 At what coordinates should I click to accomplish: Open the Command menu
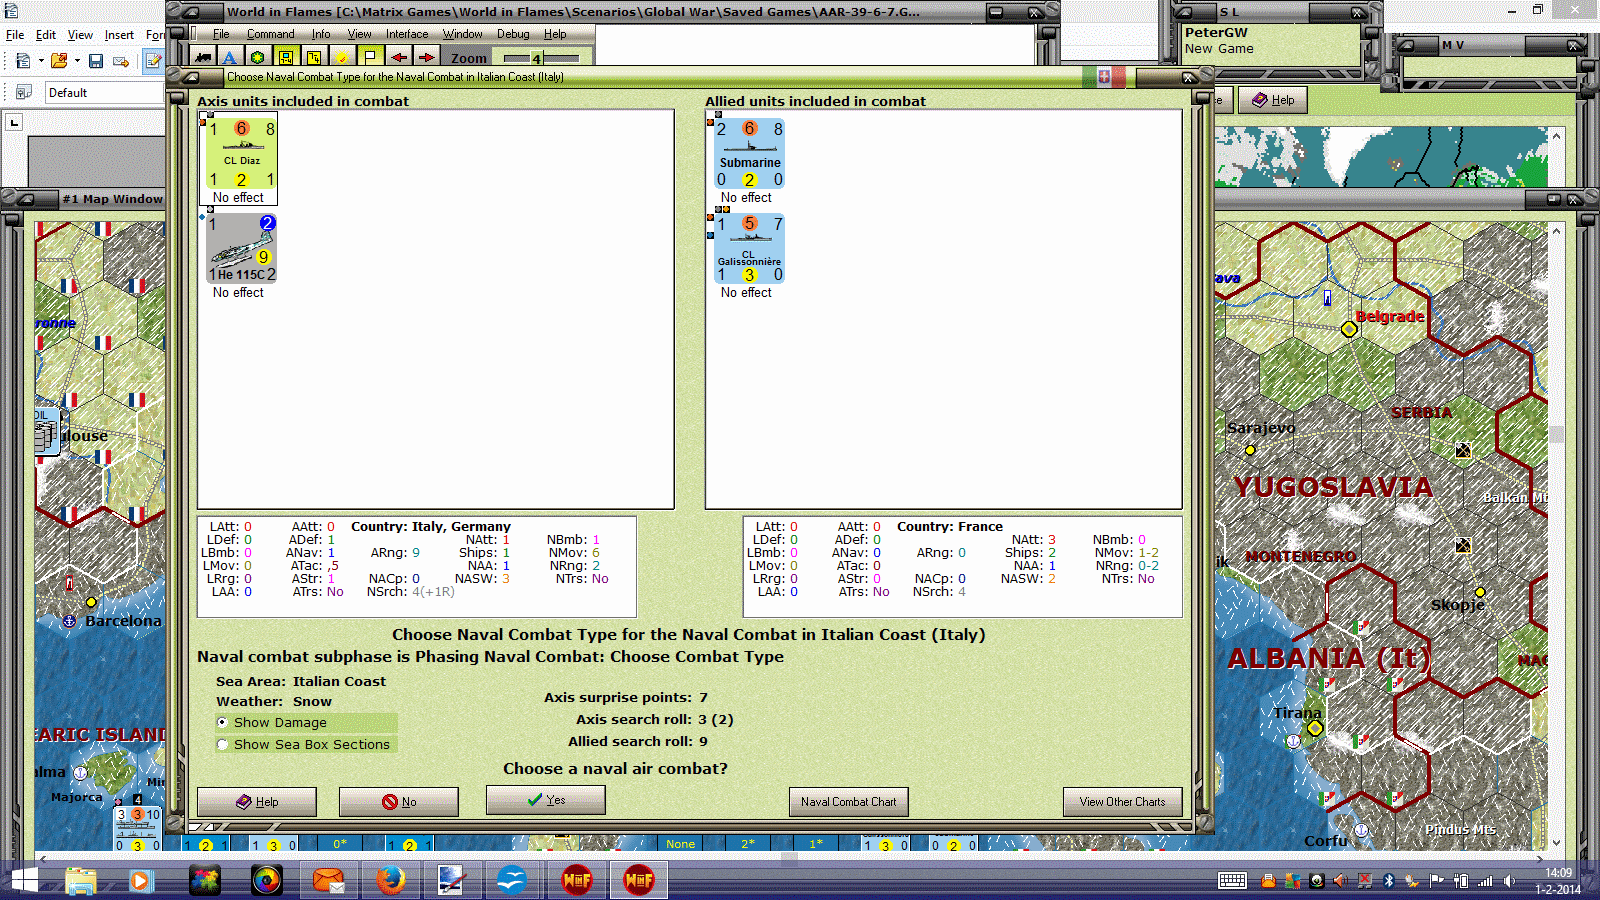coord(270,34)
